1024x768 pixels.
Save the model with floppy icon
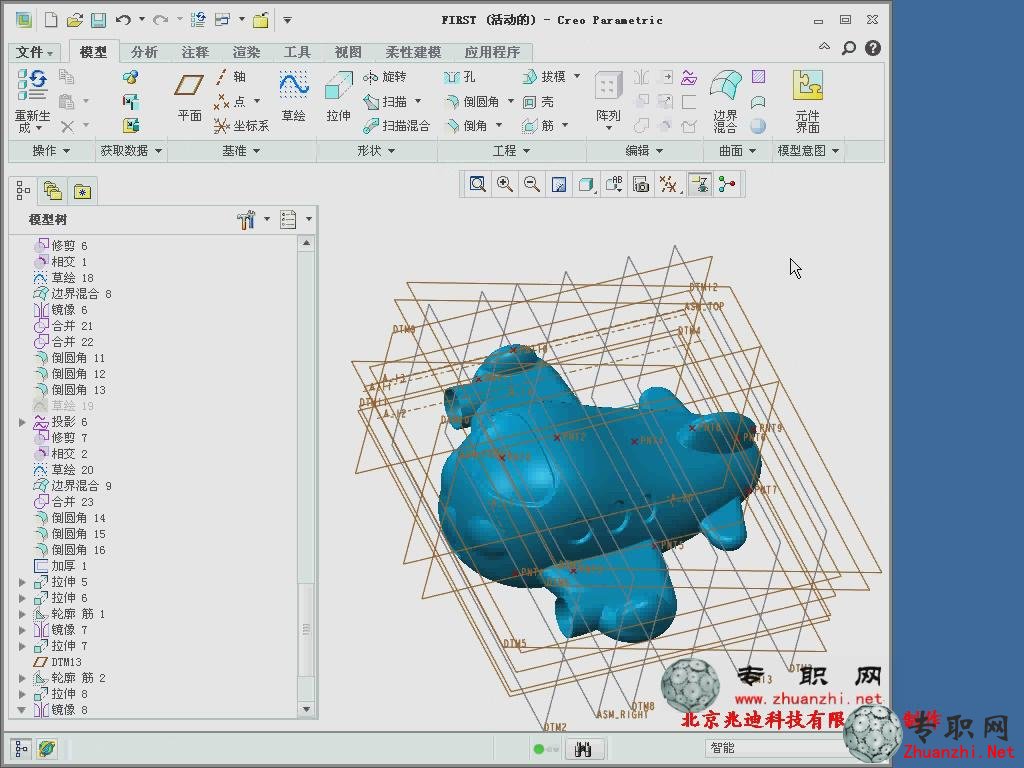[99, 20]
